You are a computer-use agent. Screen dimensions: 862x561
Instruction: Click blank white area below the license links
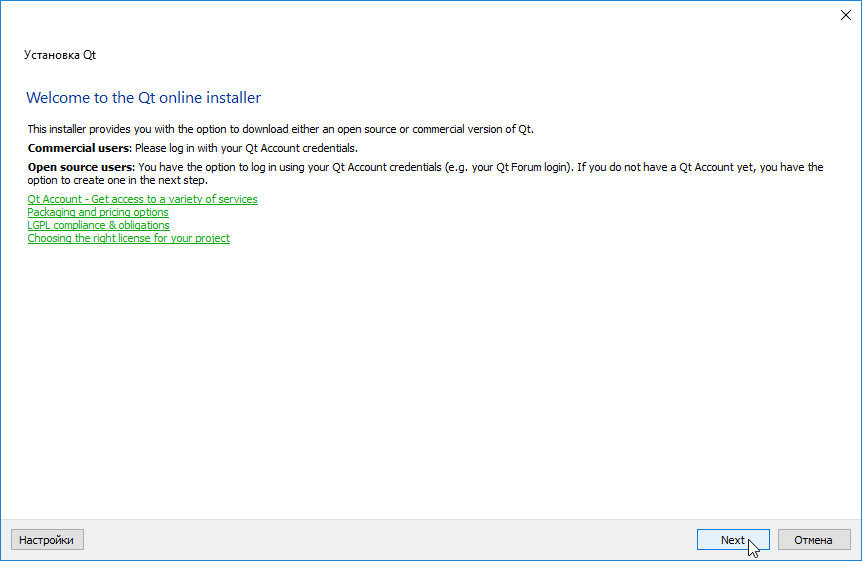coord(430,380)
